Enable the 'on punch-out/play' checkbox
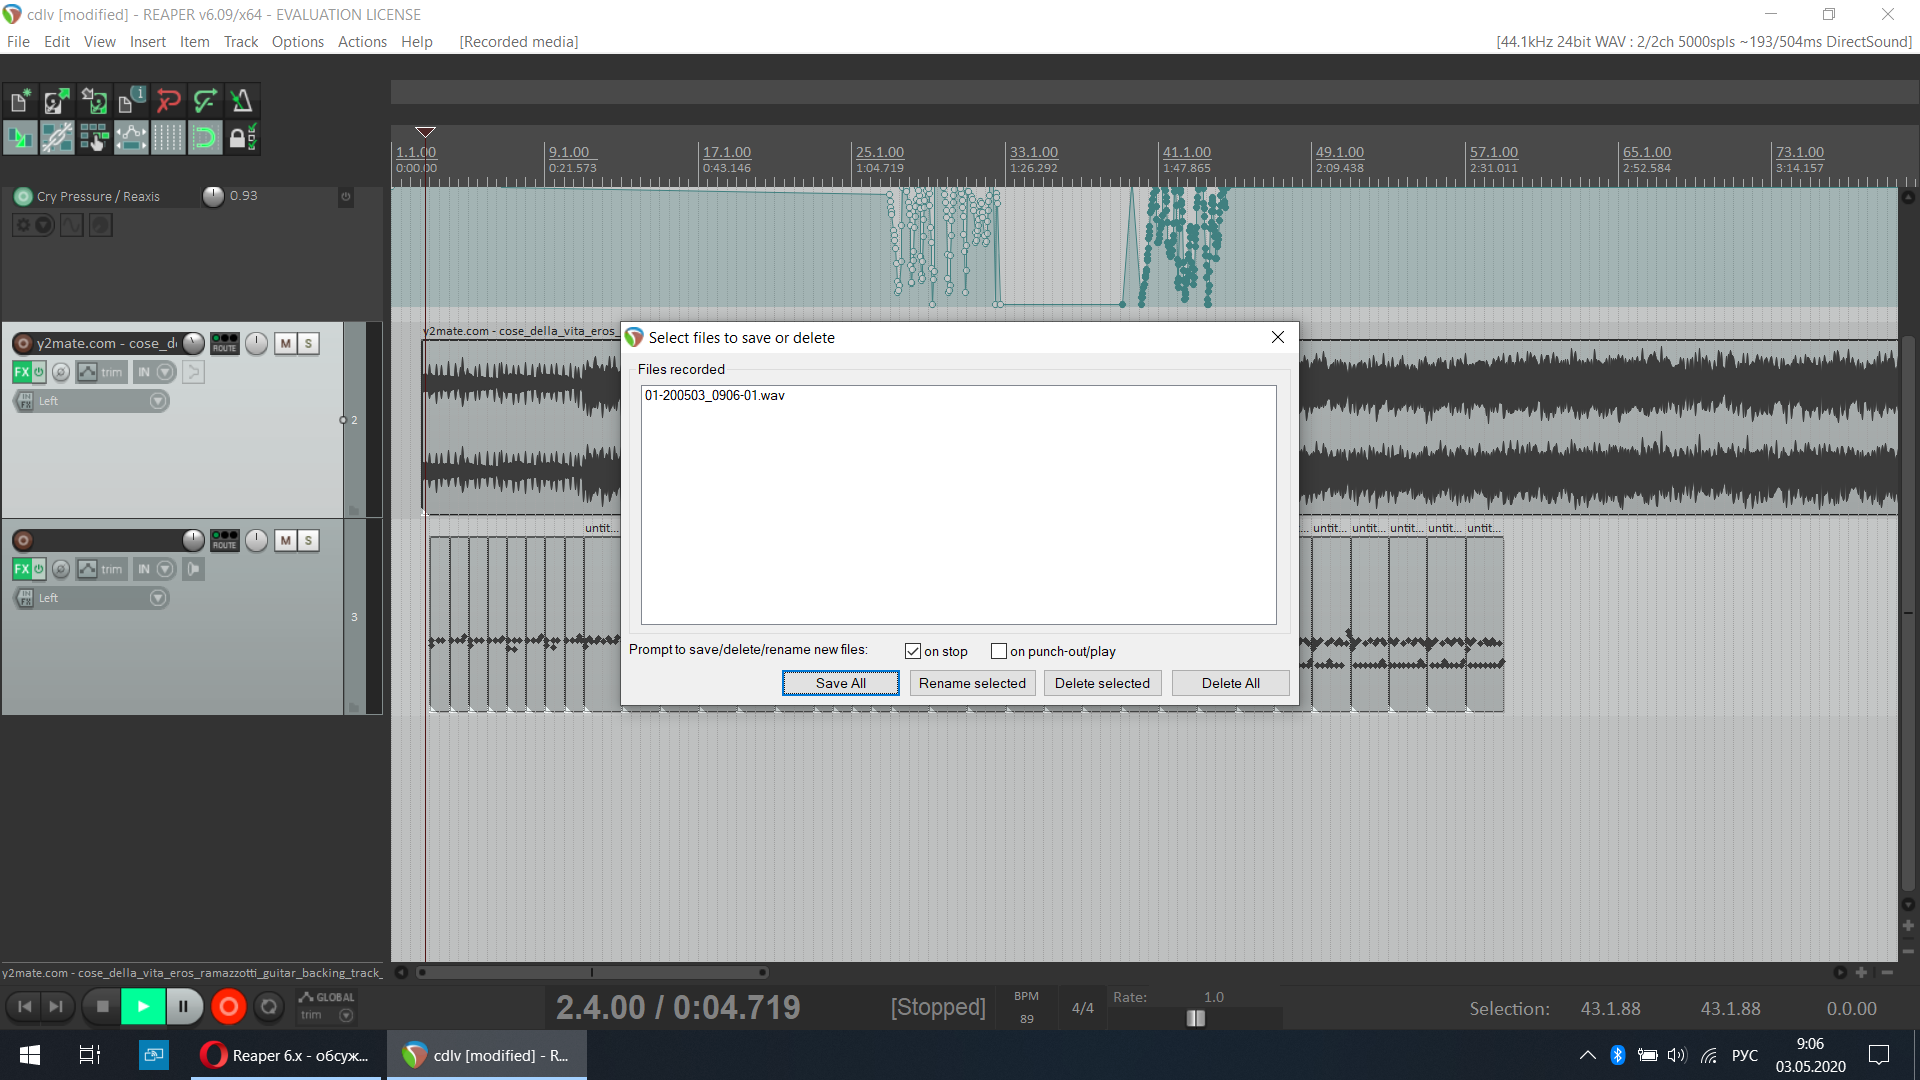Viewport: 1920px width, 1080px height. [x=998, y=651]
